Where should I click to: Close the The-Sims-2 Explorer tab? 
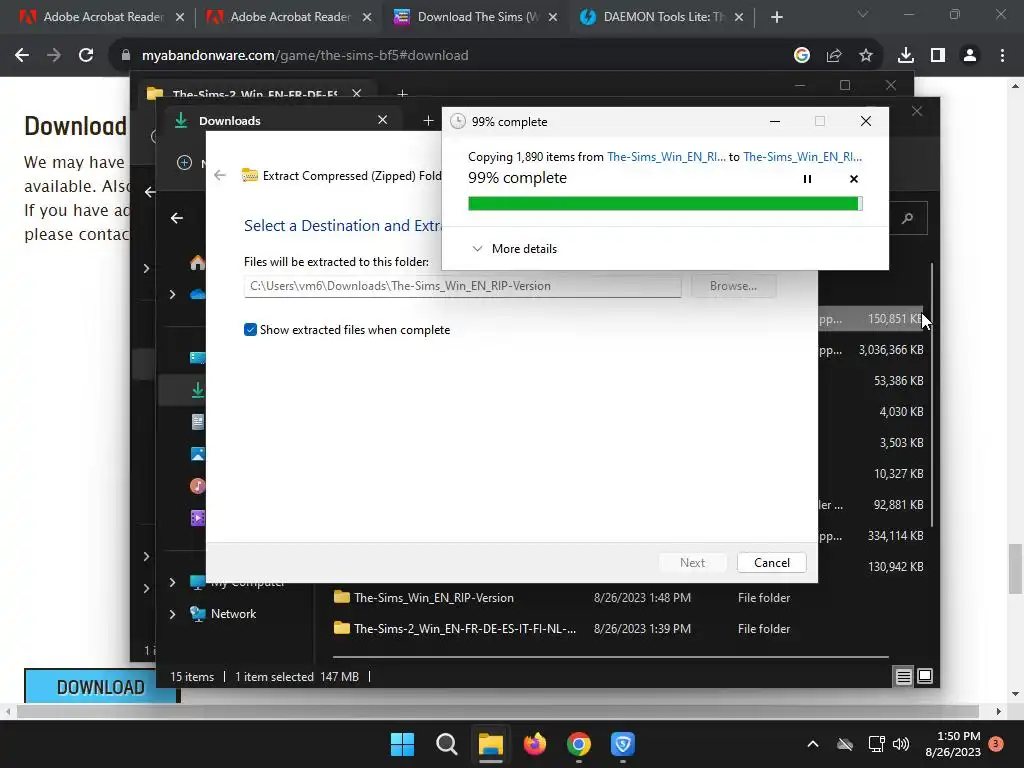(x=357, y=93)
